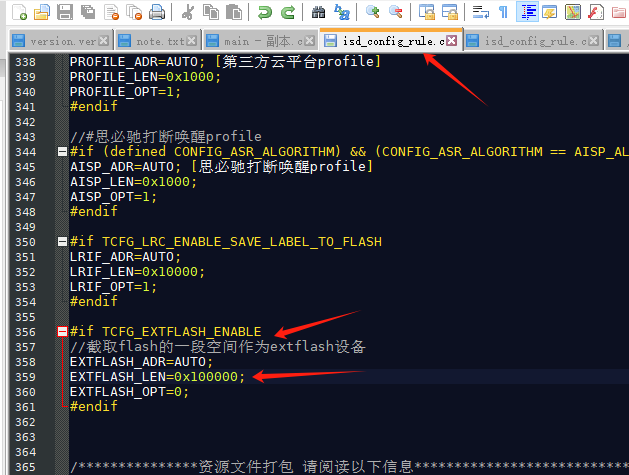
Task: Close the active isd_config_rule.c tab
Action: pyautogui.click(x=452, y=41)
